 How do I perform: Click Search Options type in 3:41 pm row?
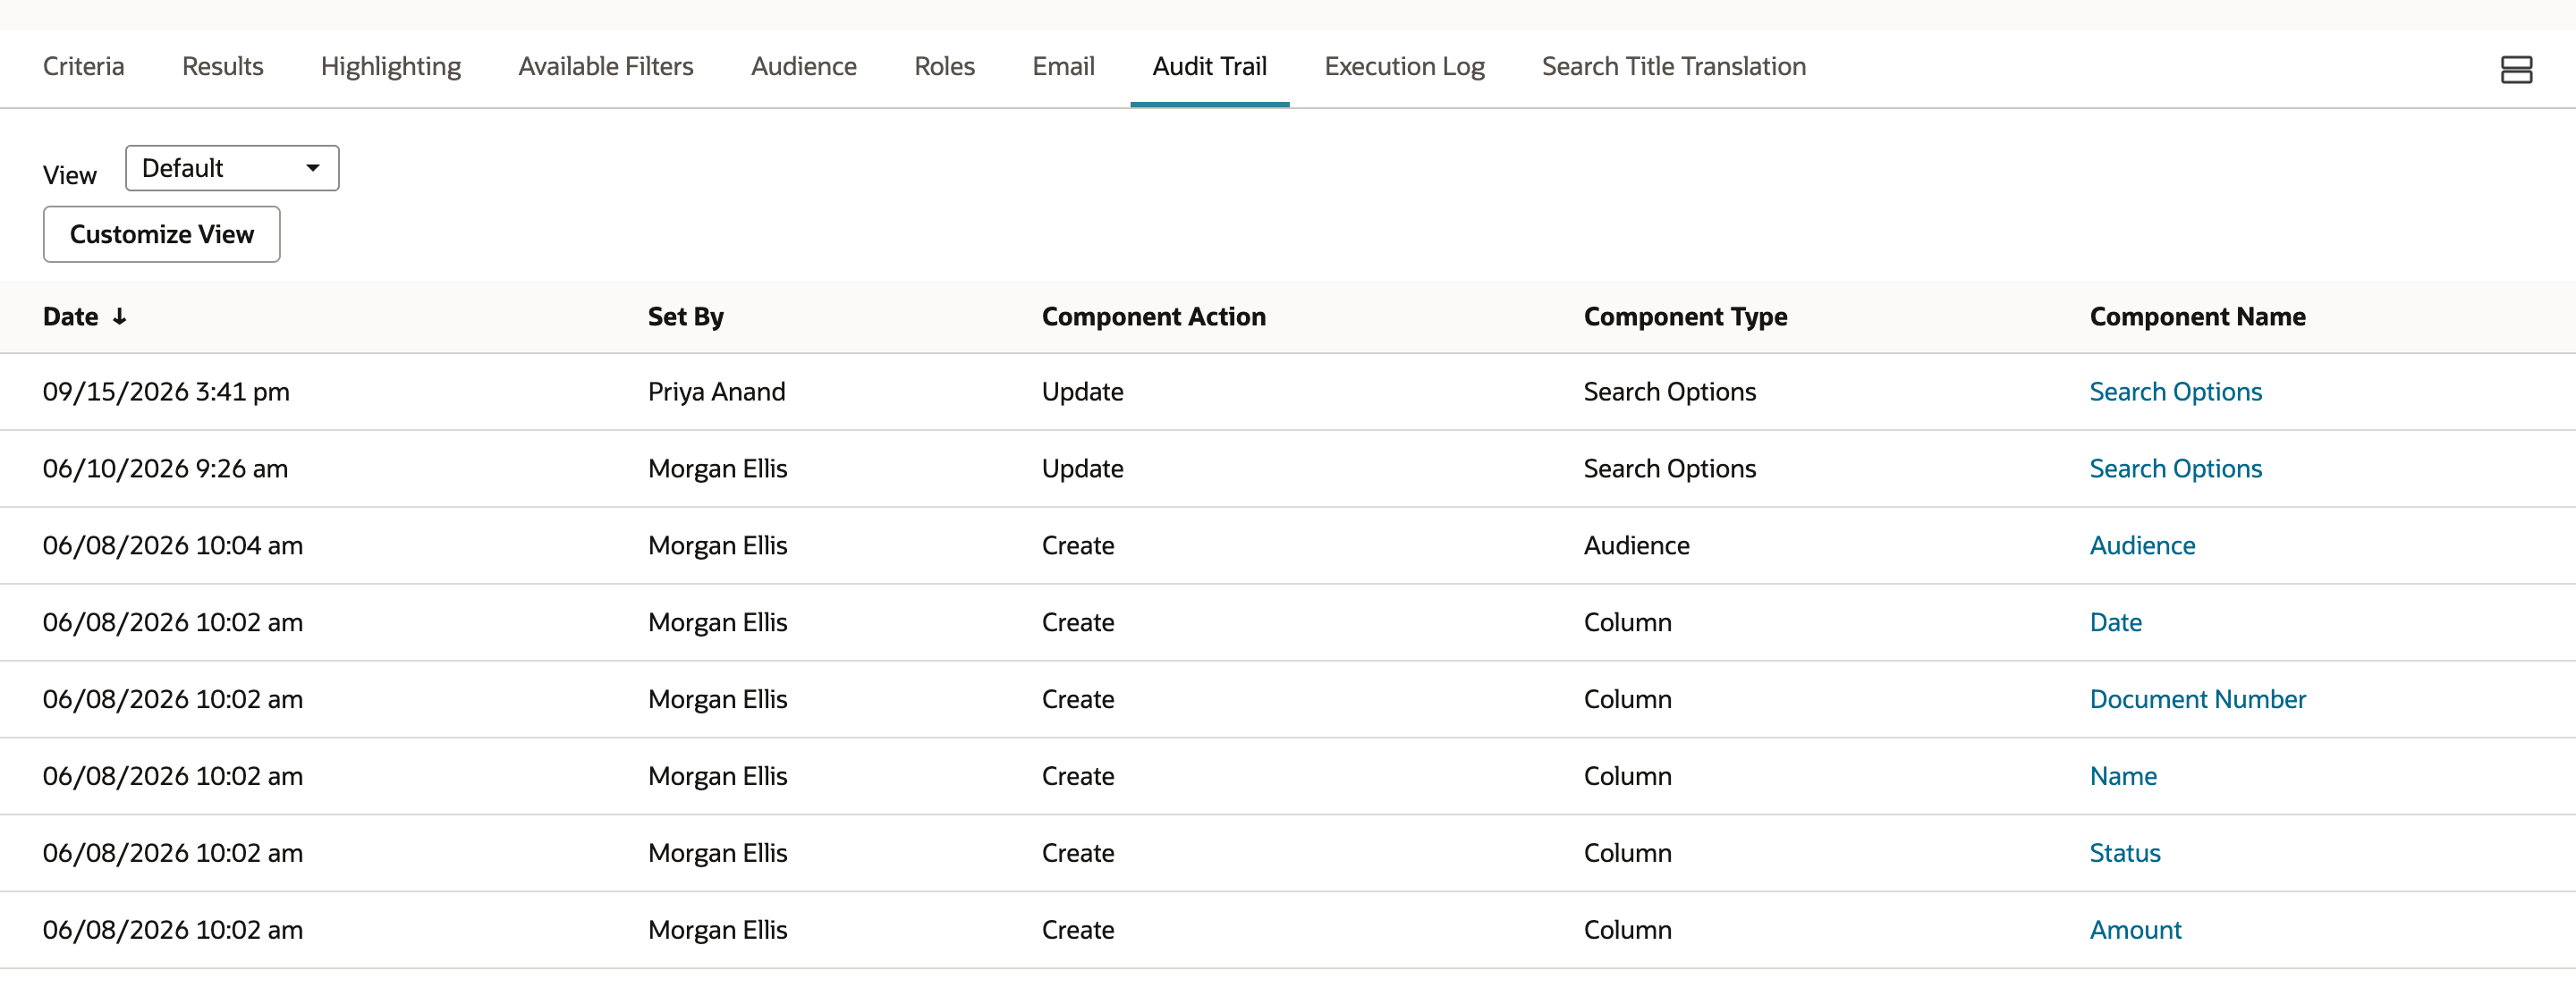(x=1670, y=392)
